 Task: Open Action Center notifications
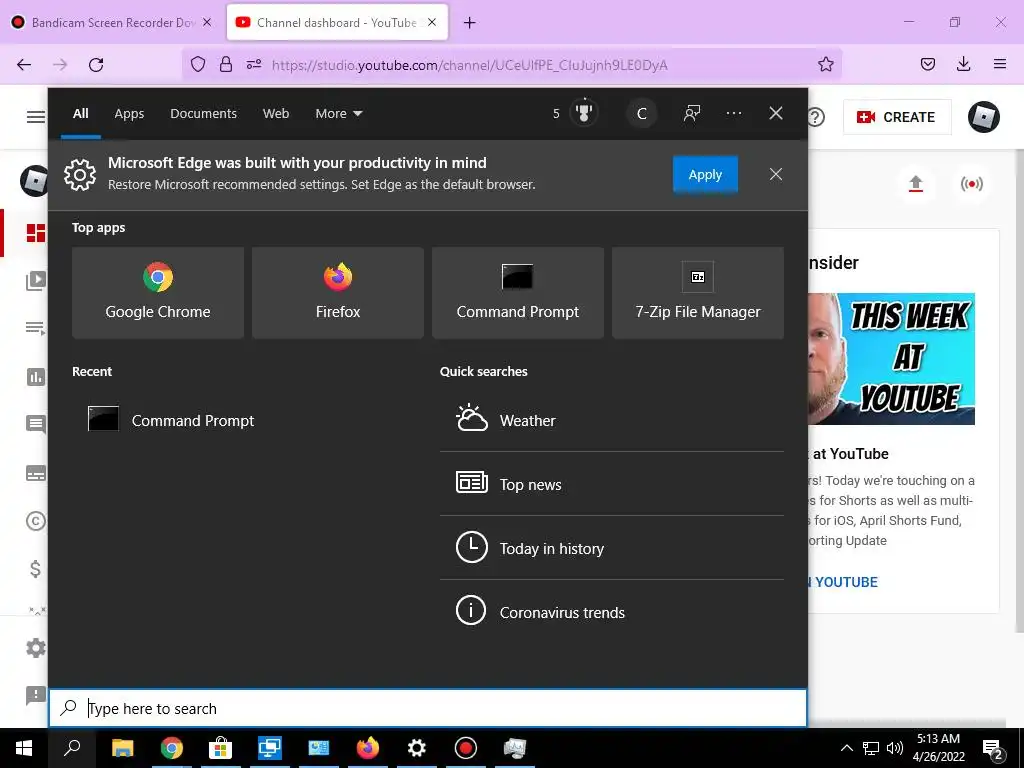993,749
